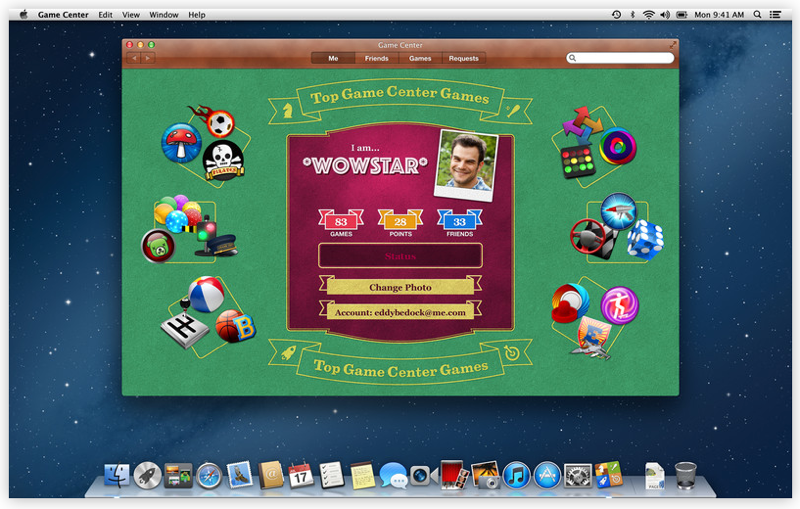Open the Game Center application menu
The height and width of the screenshot is (509, 800).
(x=63, y=15)
